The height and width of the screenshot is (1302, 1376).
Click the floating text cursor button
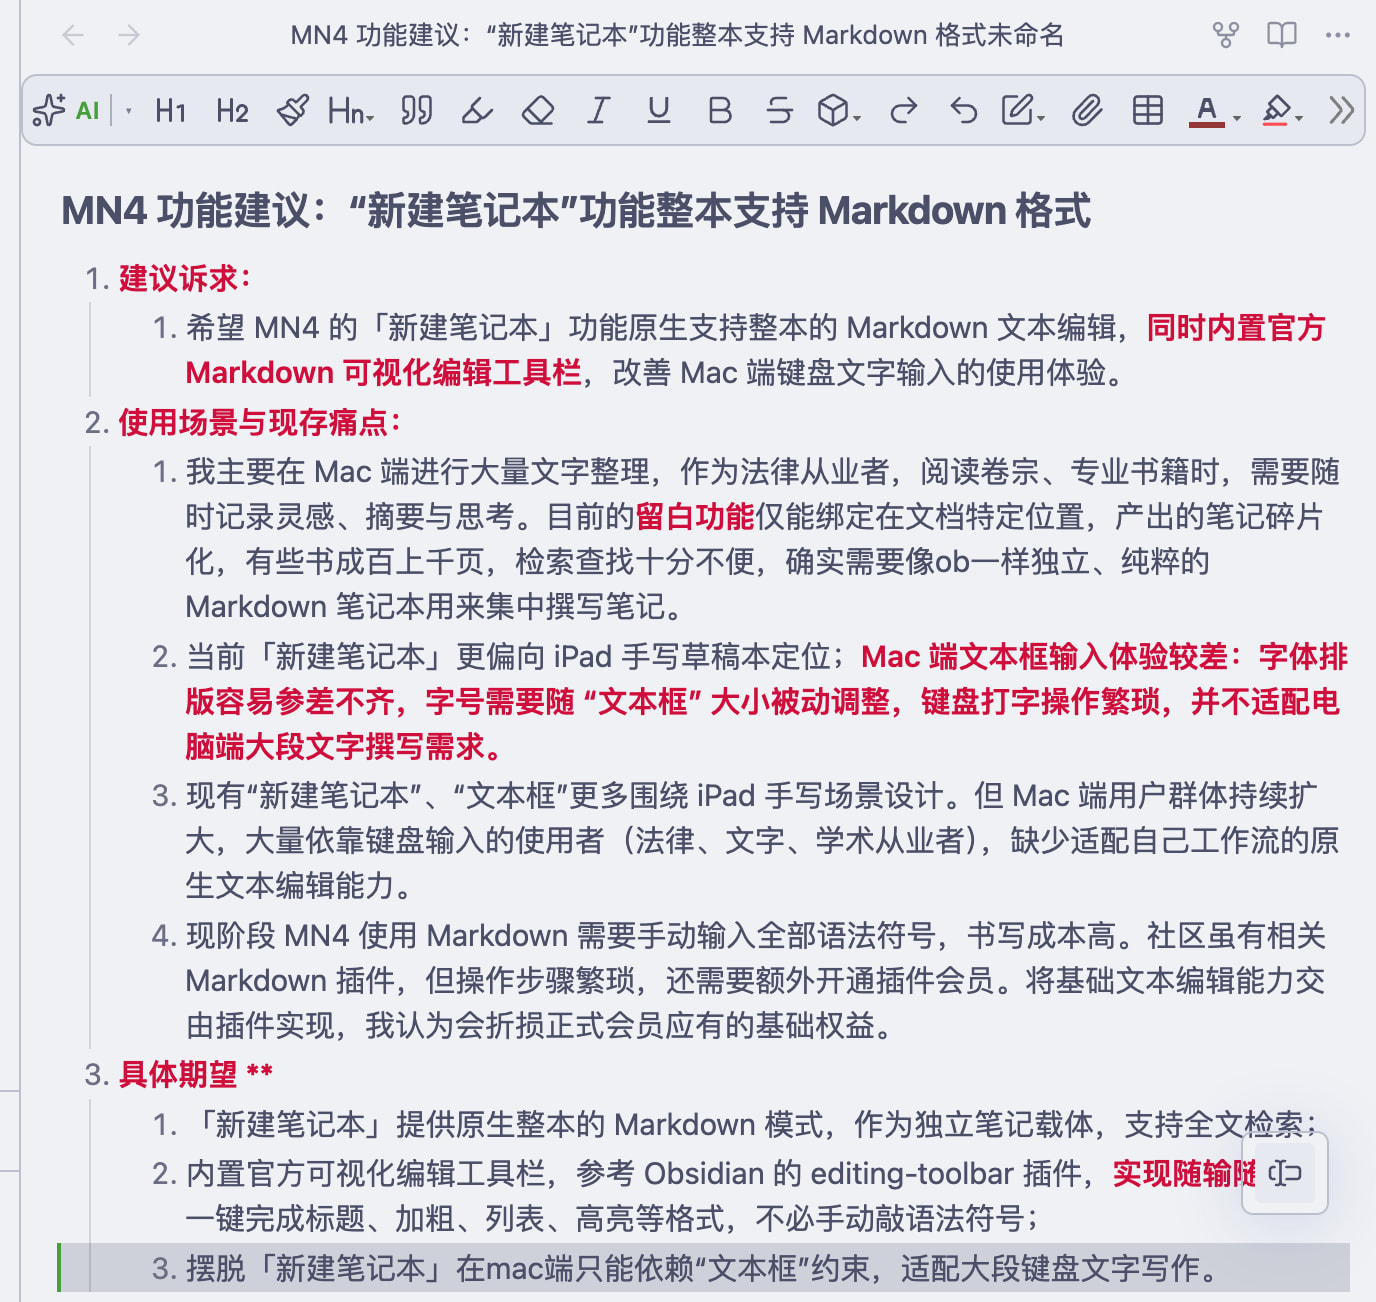tap(1285, 1173)
